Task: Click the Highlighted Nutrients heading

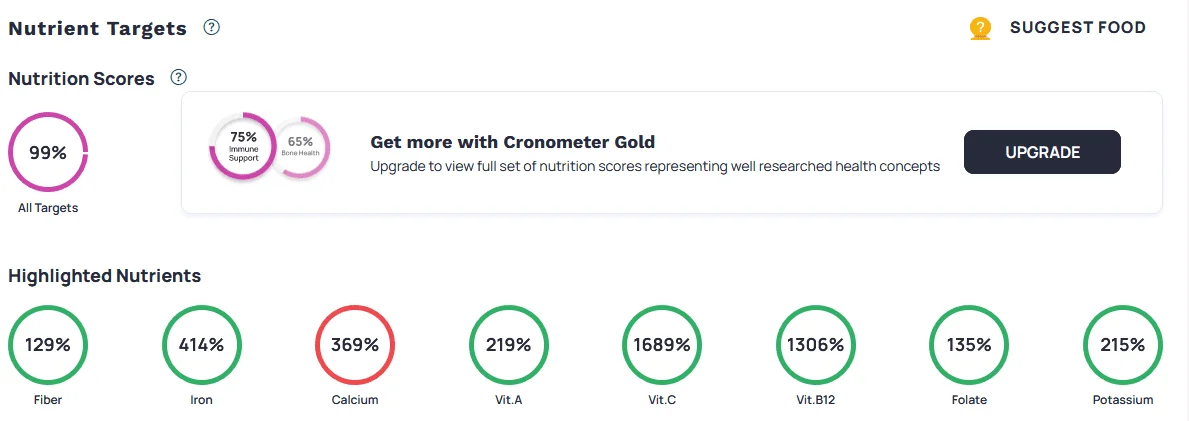Action: (105, 275)
